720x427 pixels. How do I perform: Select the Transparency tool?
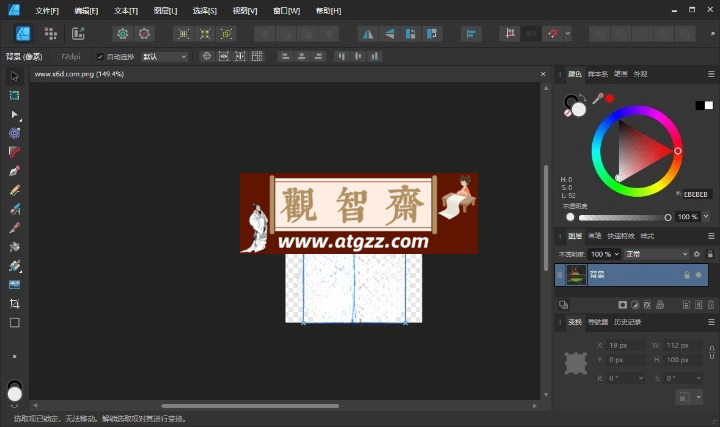(14, 266)
